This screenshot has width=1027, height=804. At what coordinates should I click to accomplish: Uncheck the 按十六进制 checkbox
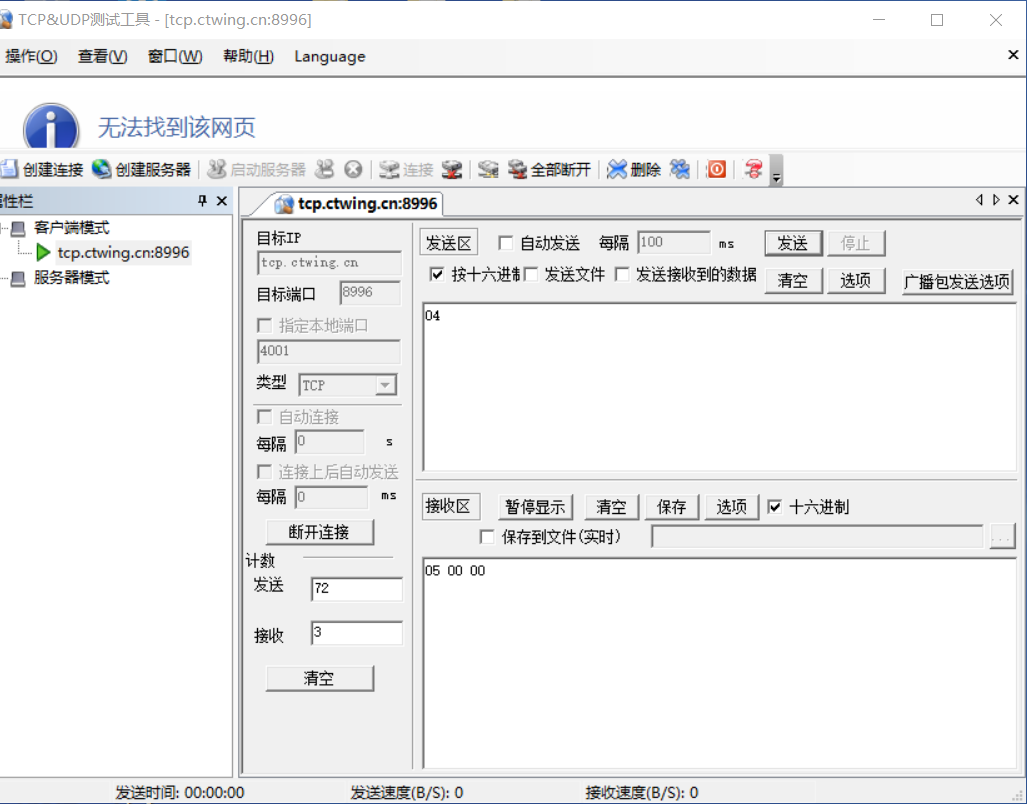tap(435, 277)
